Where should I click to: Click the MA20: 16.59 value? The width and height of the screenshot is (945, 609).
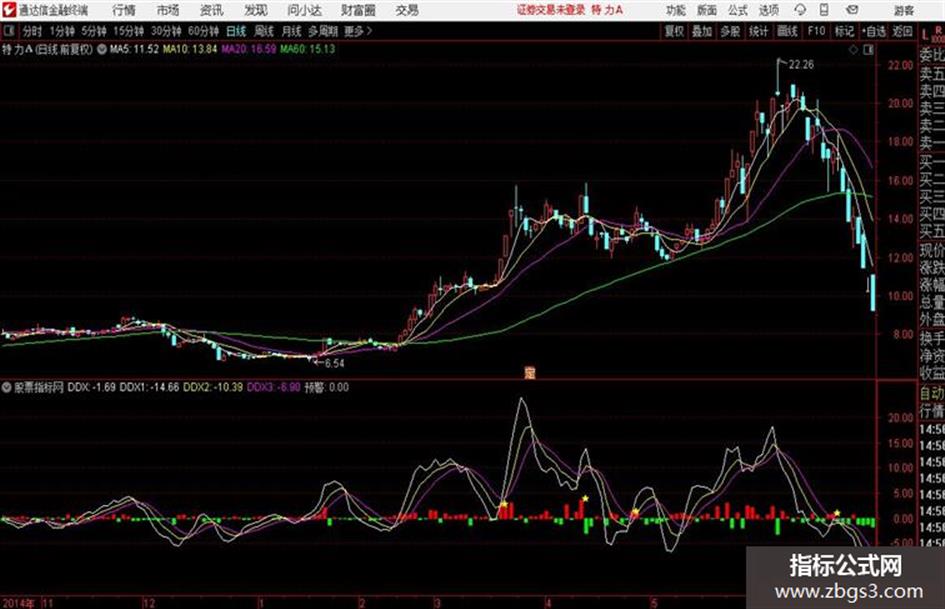(249, 49)
